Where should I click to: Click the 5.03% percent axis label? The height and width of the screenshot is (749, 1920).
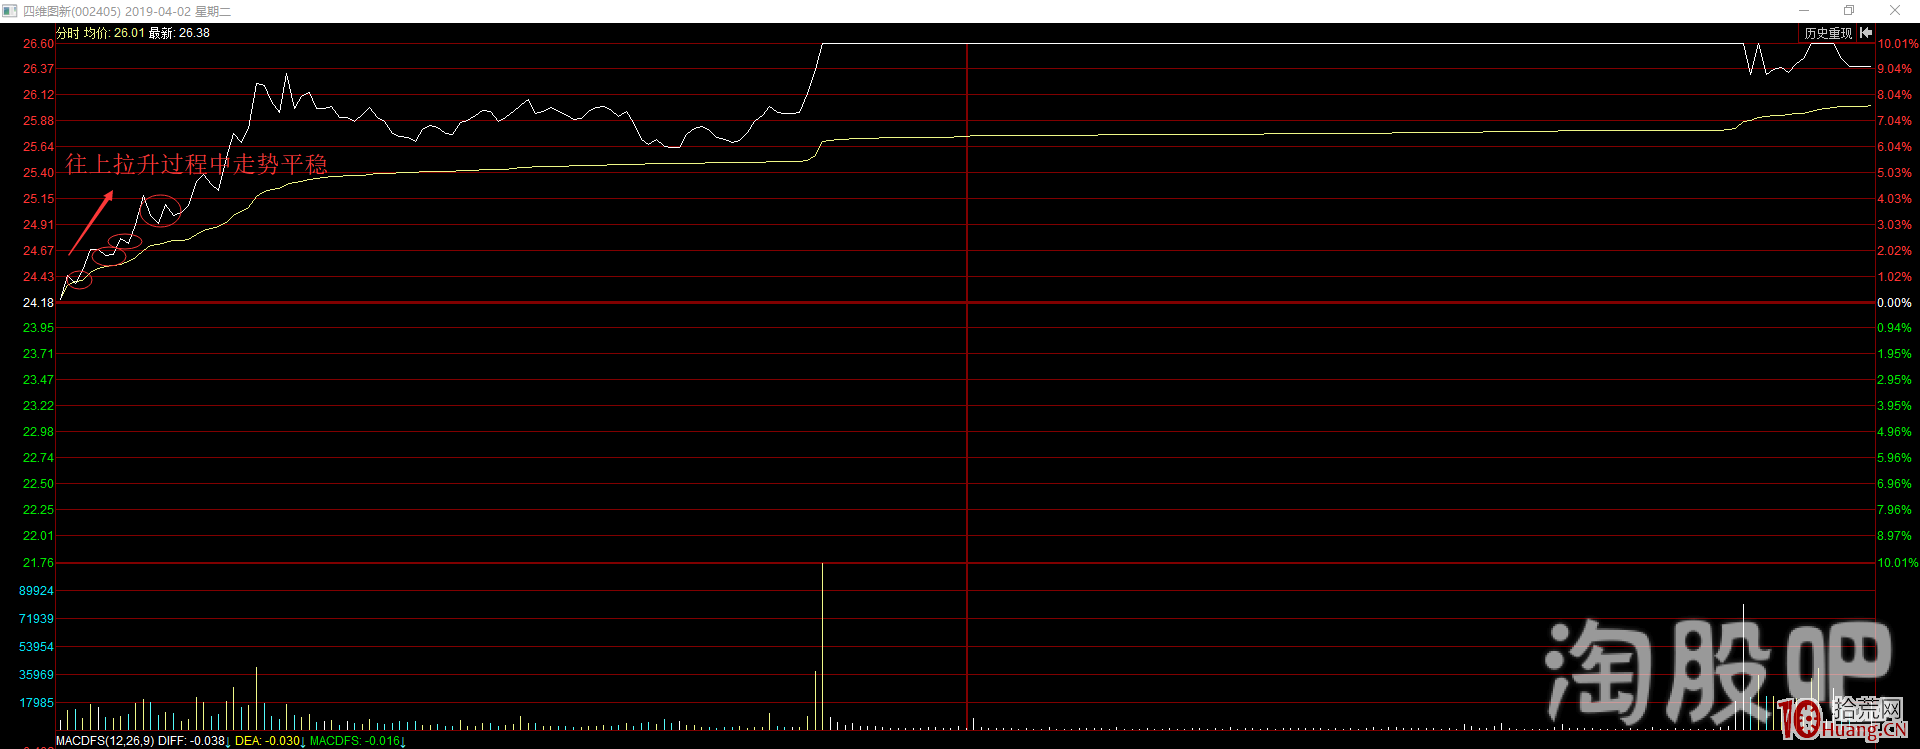[x=1894, y=173]
